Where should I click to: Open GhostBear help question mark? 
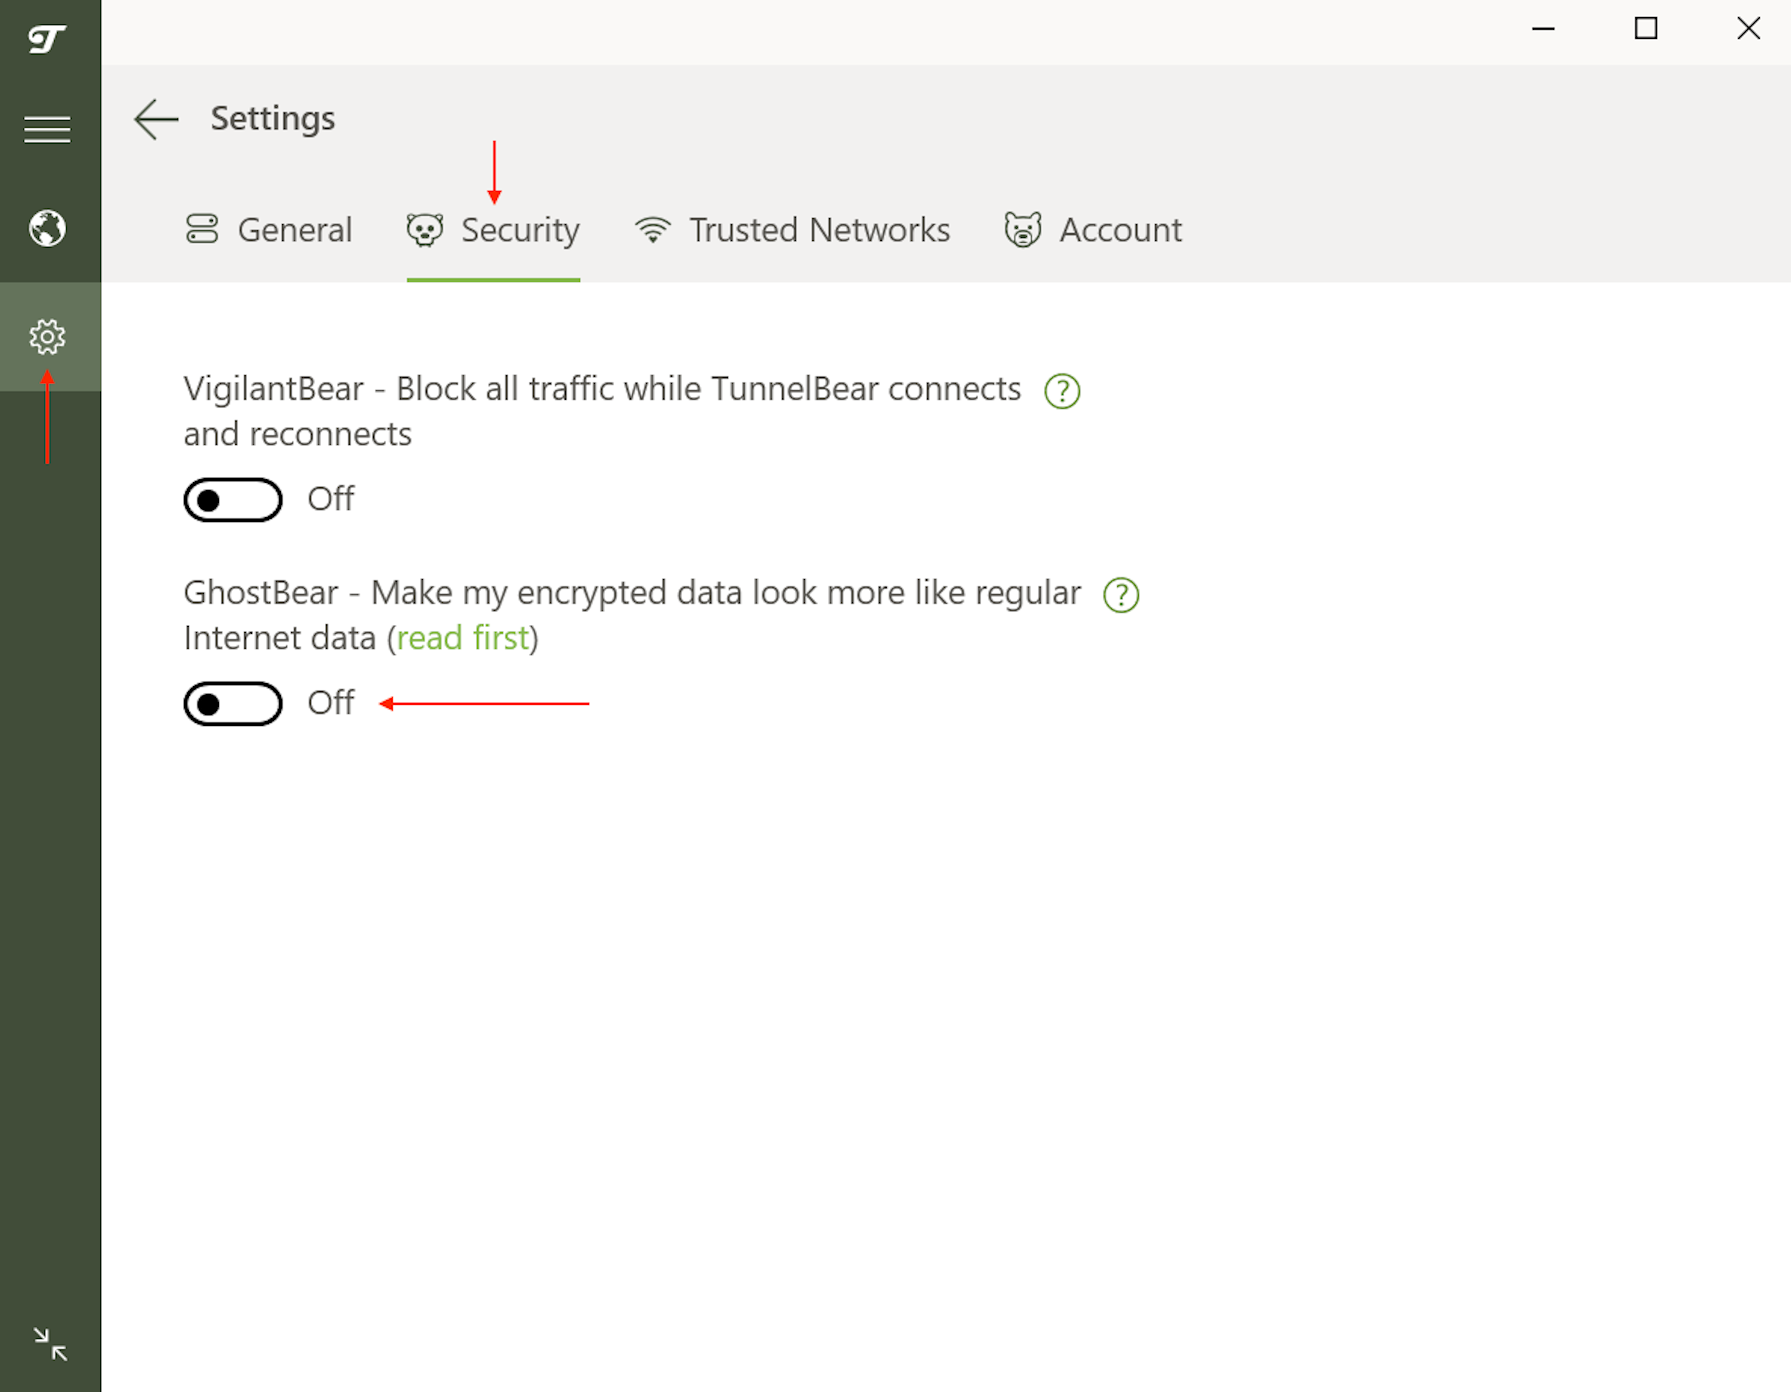(x=1121, y=595)
